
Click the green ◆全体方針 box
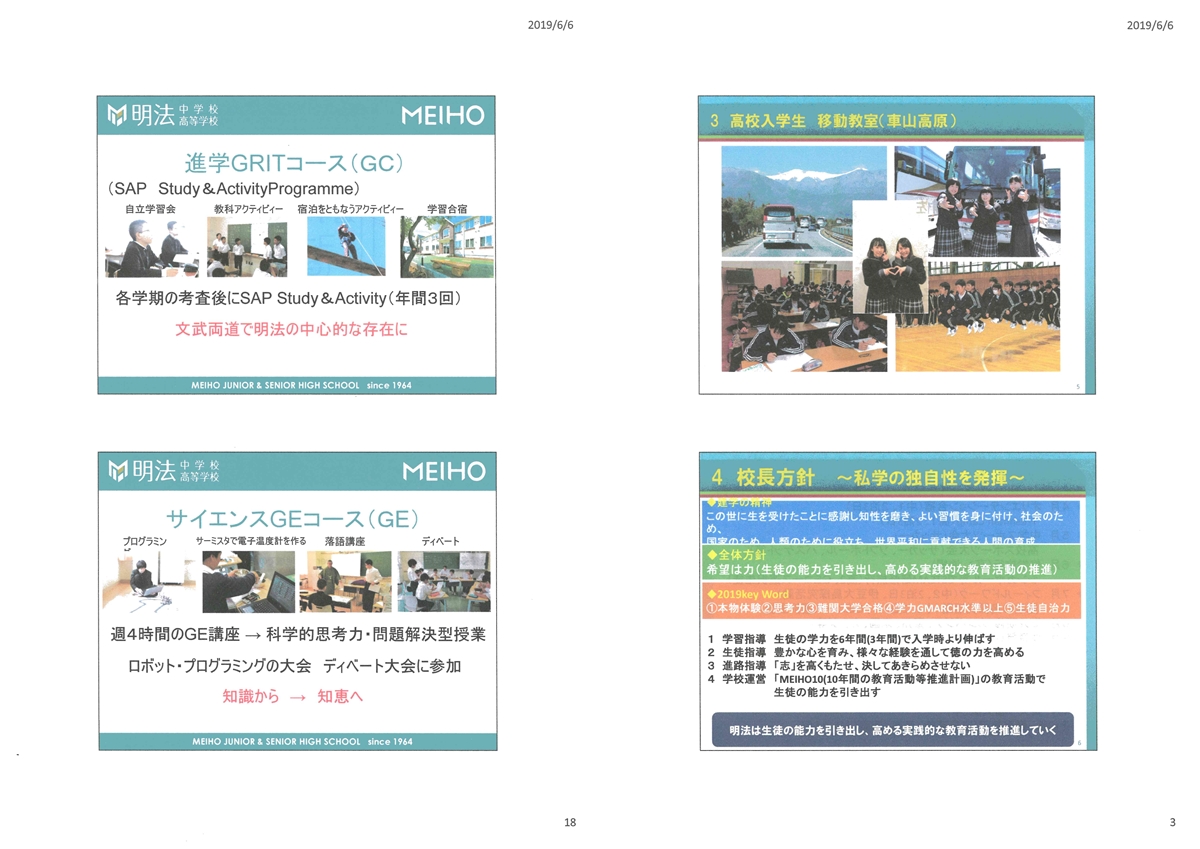[890, 562]
